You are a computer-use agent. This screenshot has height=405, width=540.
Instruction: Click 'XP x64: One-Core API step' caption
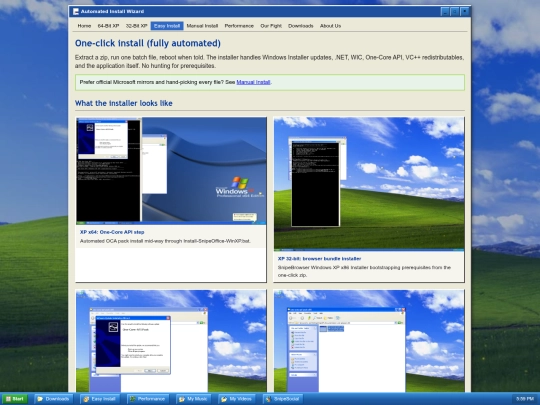112,232
